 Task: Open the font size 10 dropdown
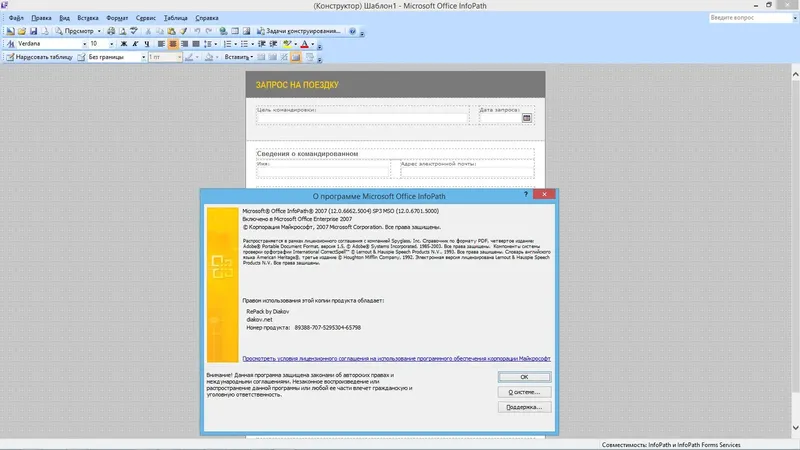click(112, 44)
